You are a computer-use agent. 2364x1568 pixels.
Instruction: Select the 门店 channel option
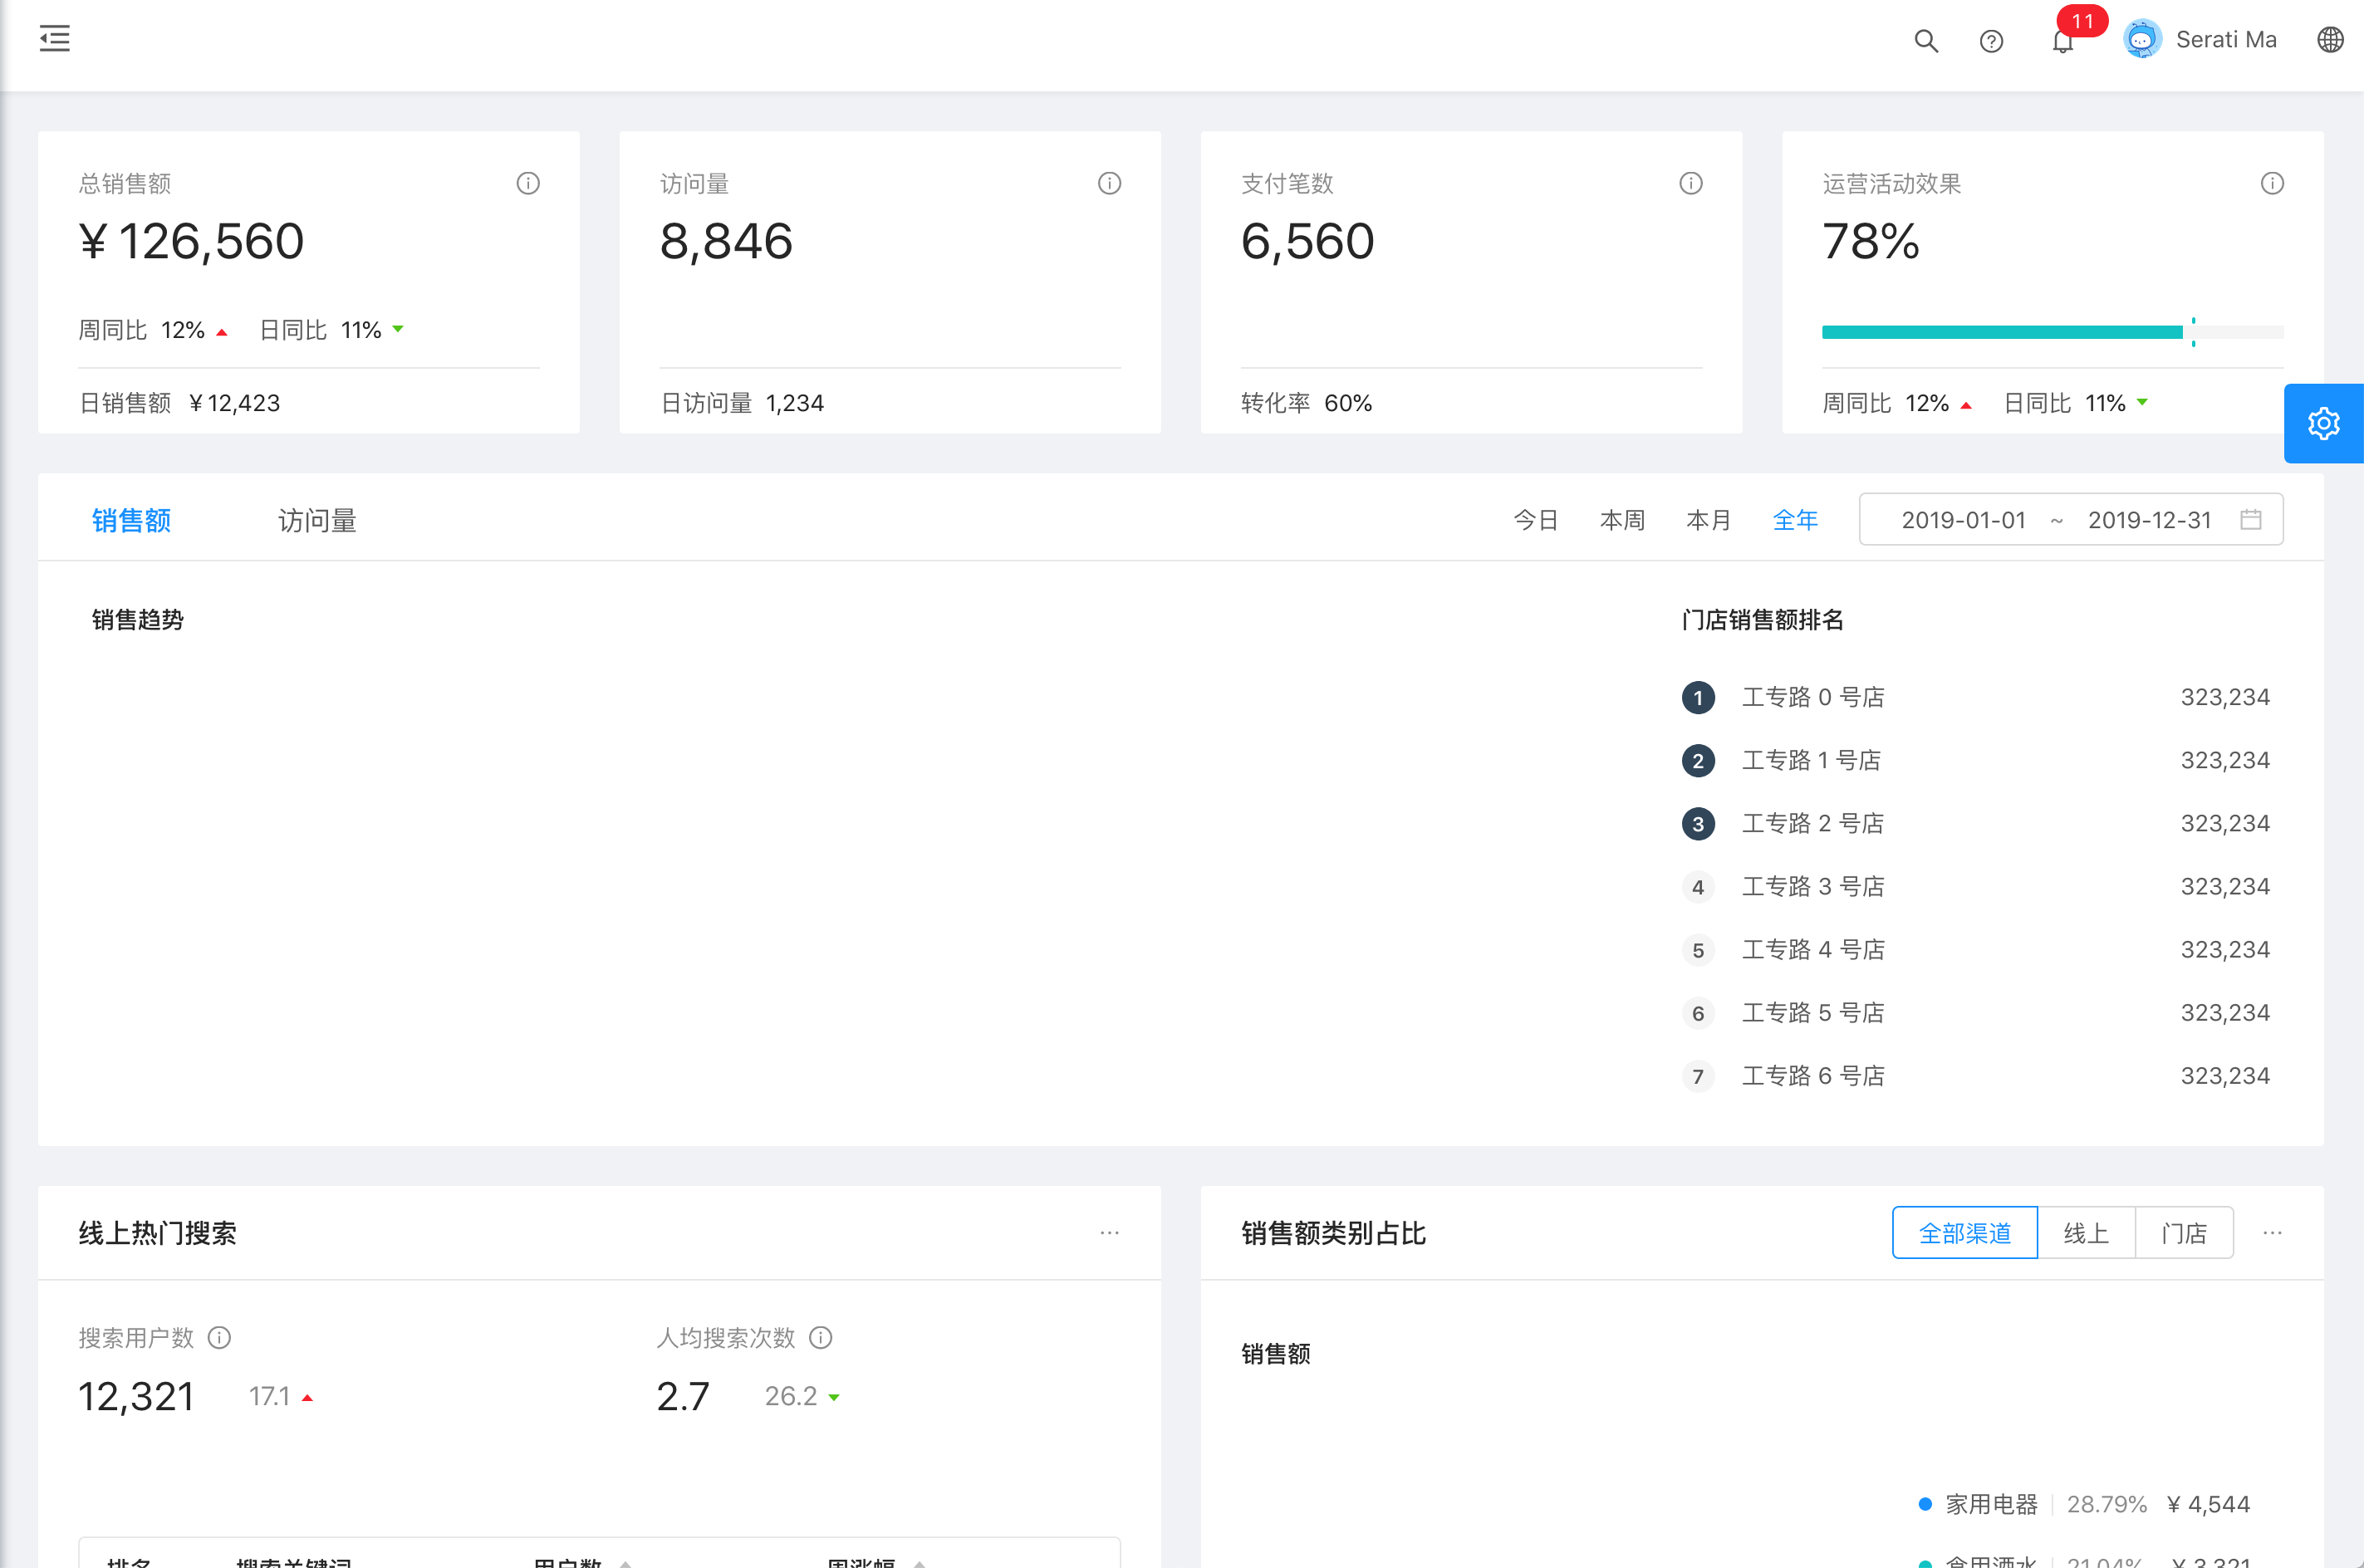pyautogui.click(x=2183, y=1233)
